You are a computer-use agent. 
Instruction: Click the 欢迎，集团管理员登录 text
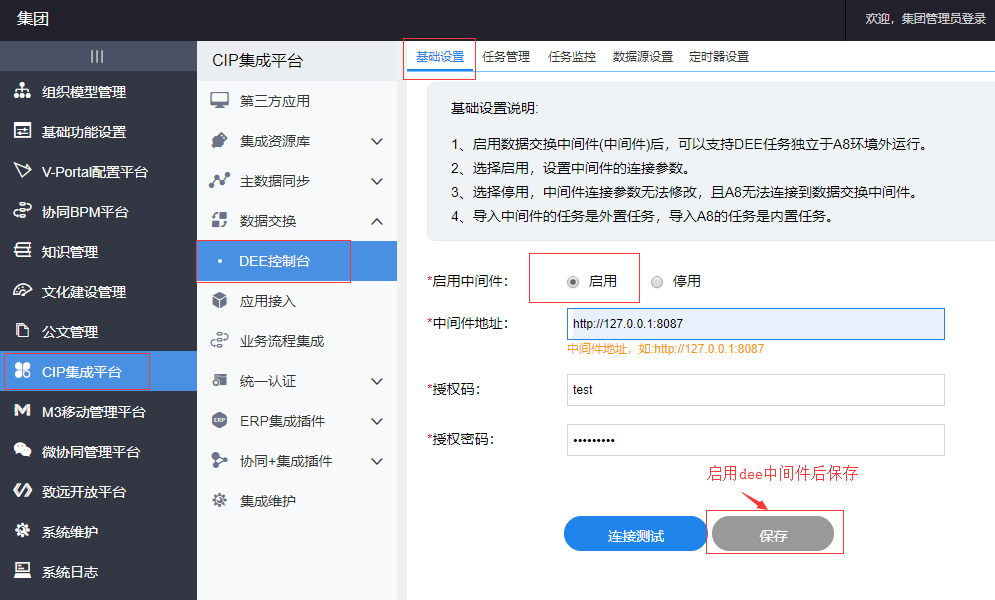click(925, 19)
